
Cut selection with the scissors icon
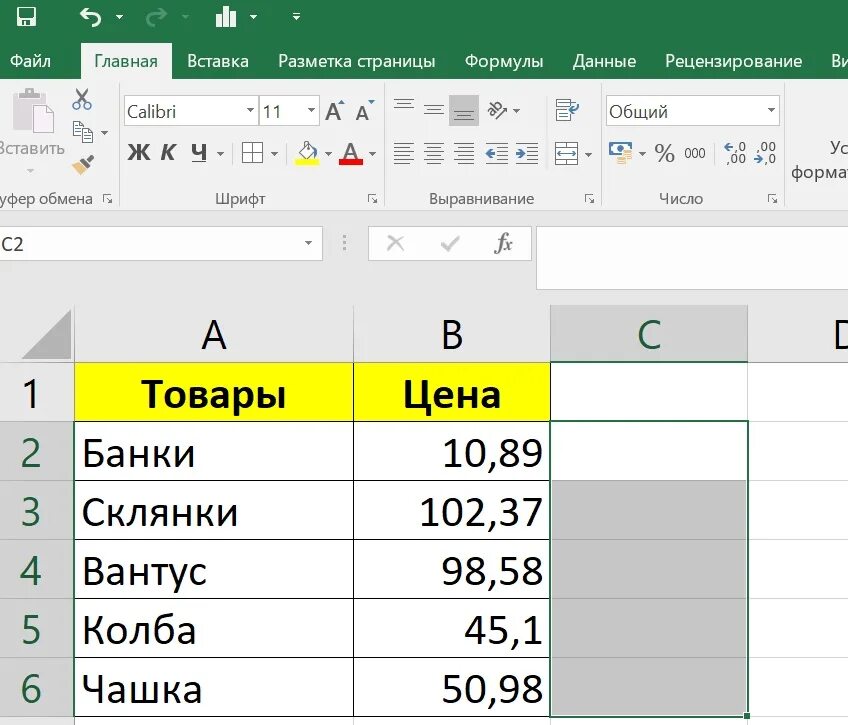click(x=82, y=99)
